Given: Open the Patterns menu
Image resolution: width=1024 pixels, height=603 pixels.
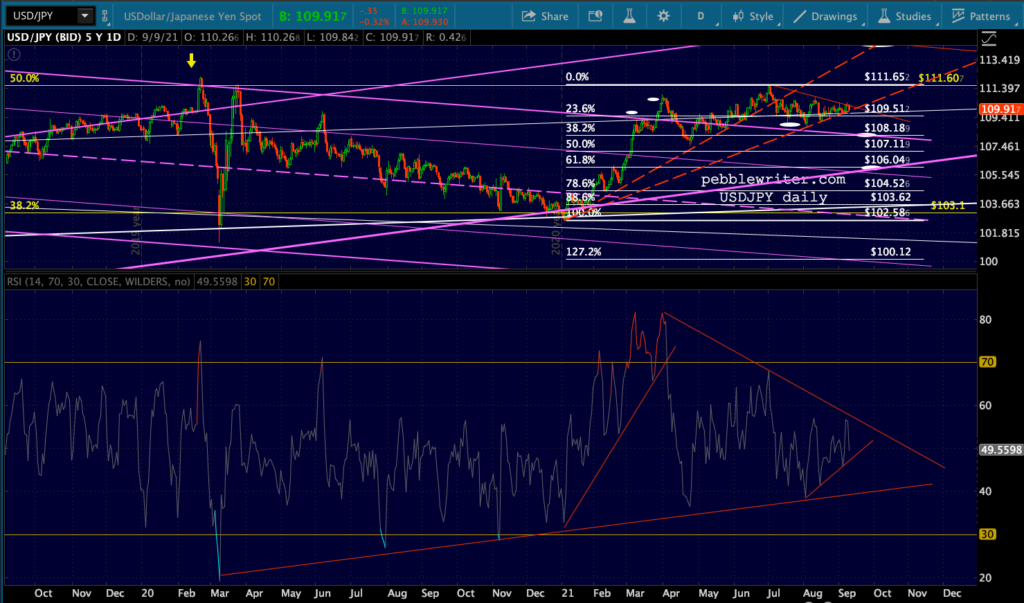Looking at the screenshot, I should [x=981, y=16].
